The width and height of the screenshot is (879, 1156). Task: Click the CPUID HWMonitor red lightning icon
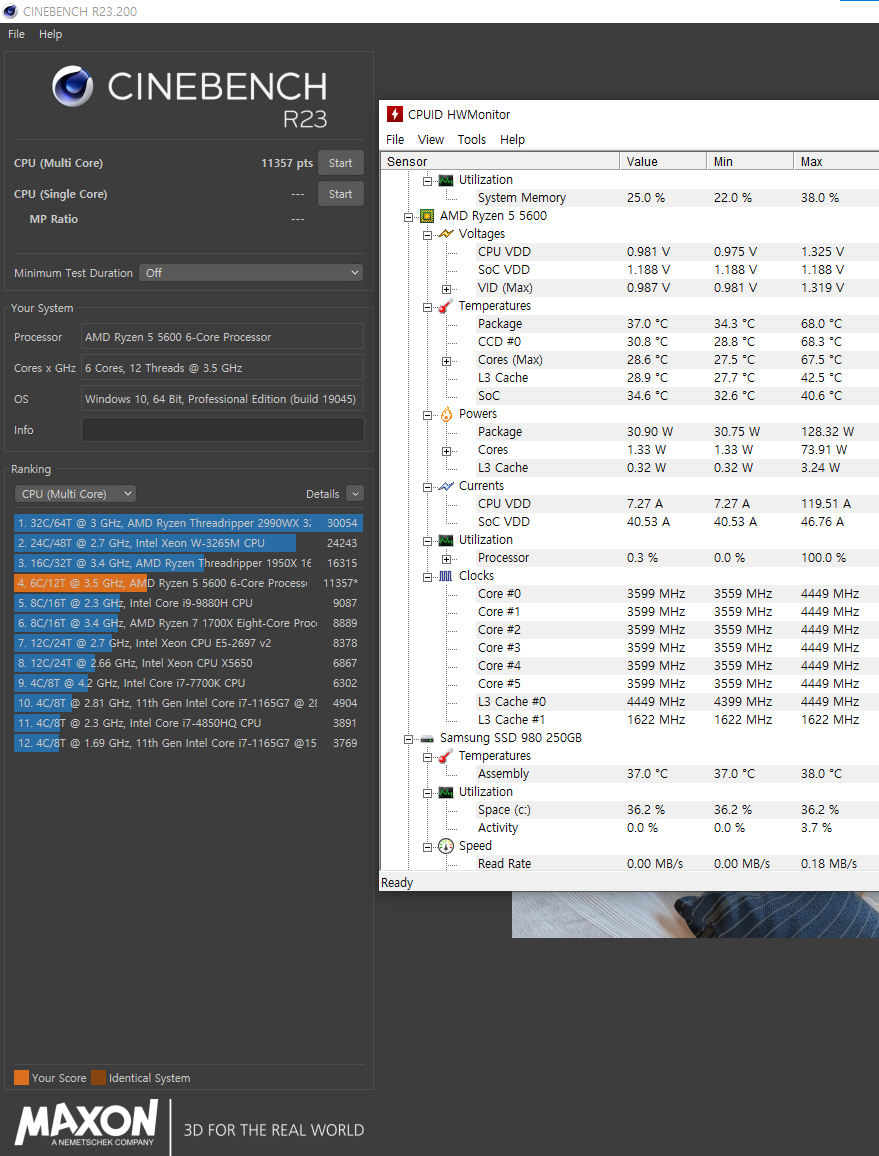tap(395, 114)
